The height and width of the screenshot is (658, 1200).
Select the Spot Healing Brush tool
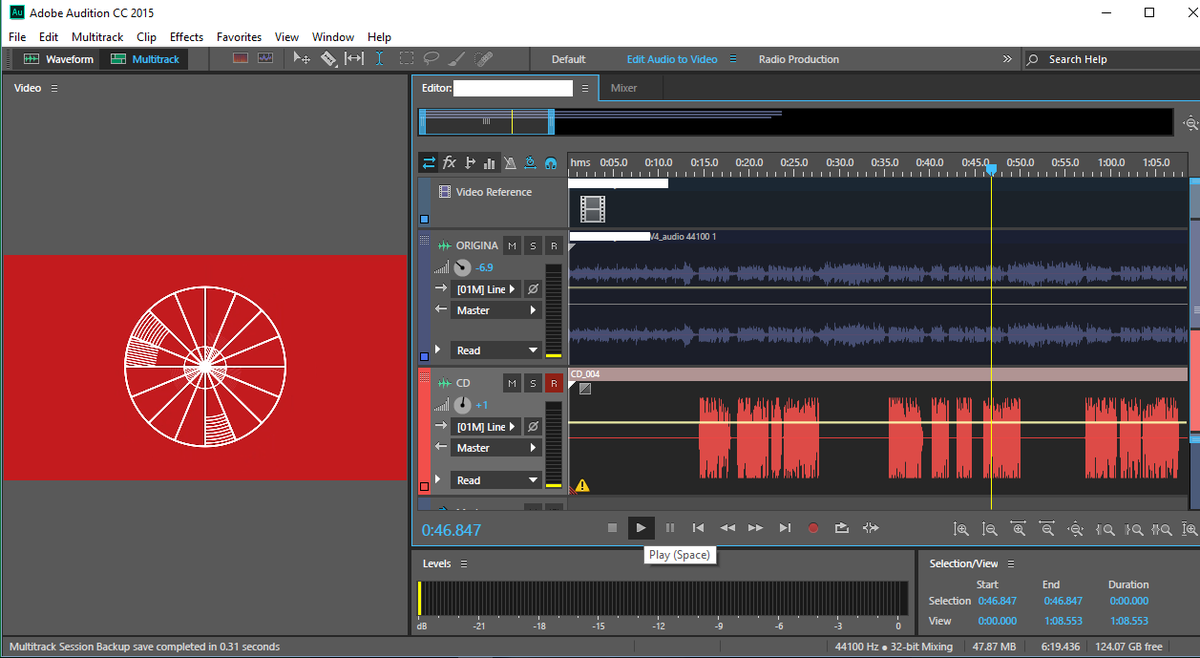484,59
